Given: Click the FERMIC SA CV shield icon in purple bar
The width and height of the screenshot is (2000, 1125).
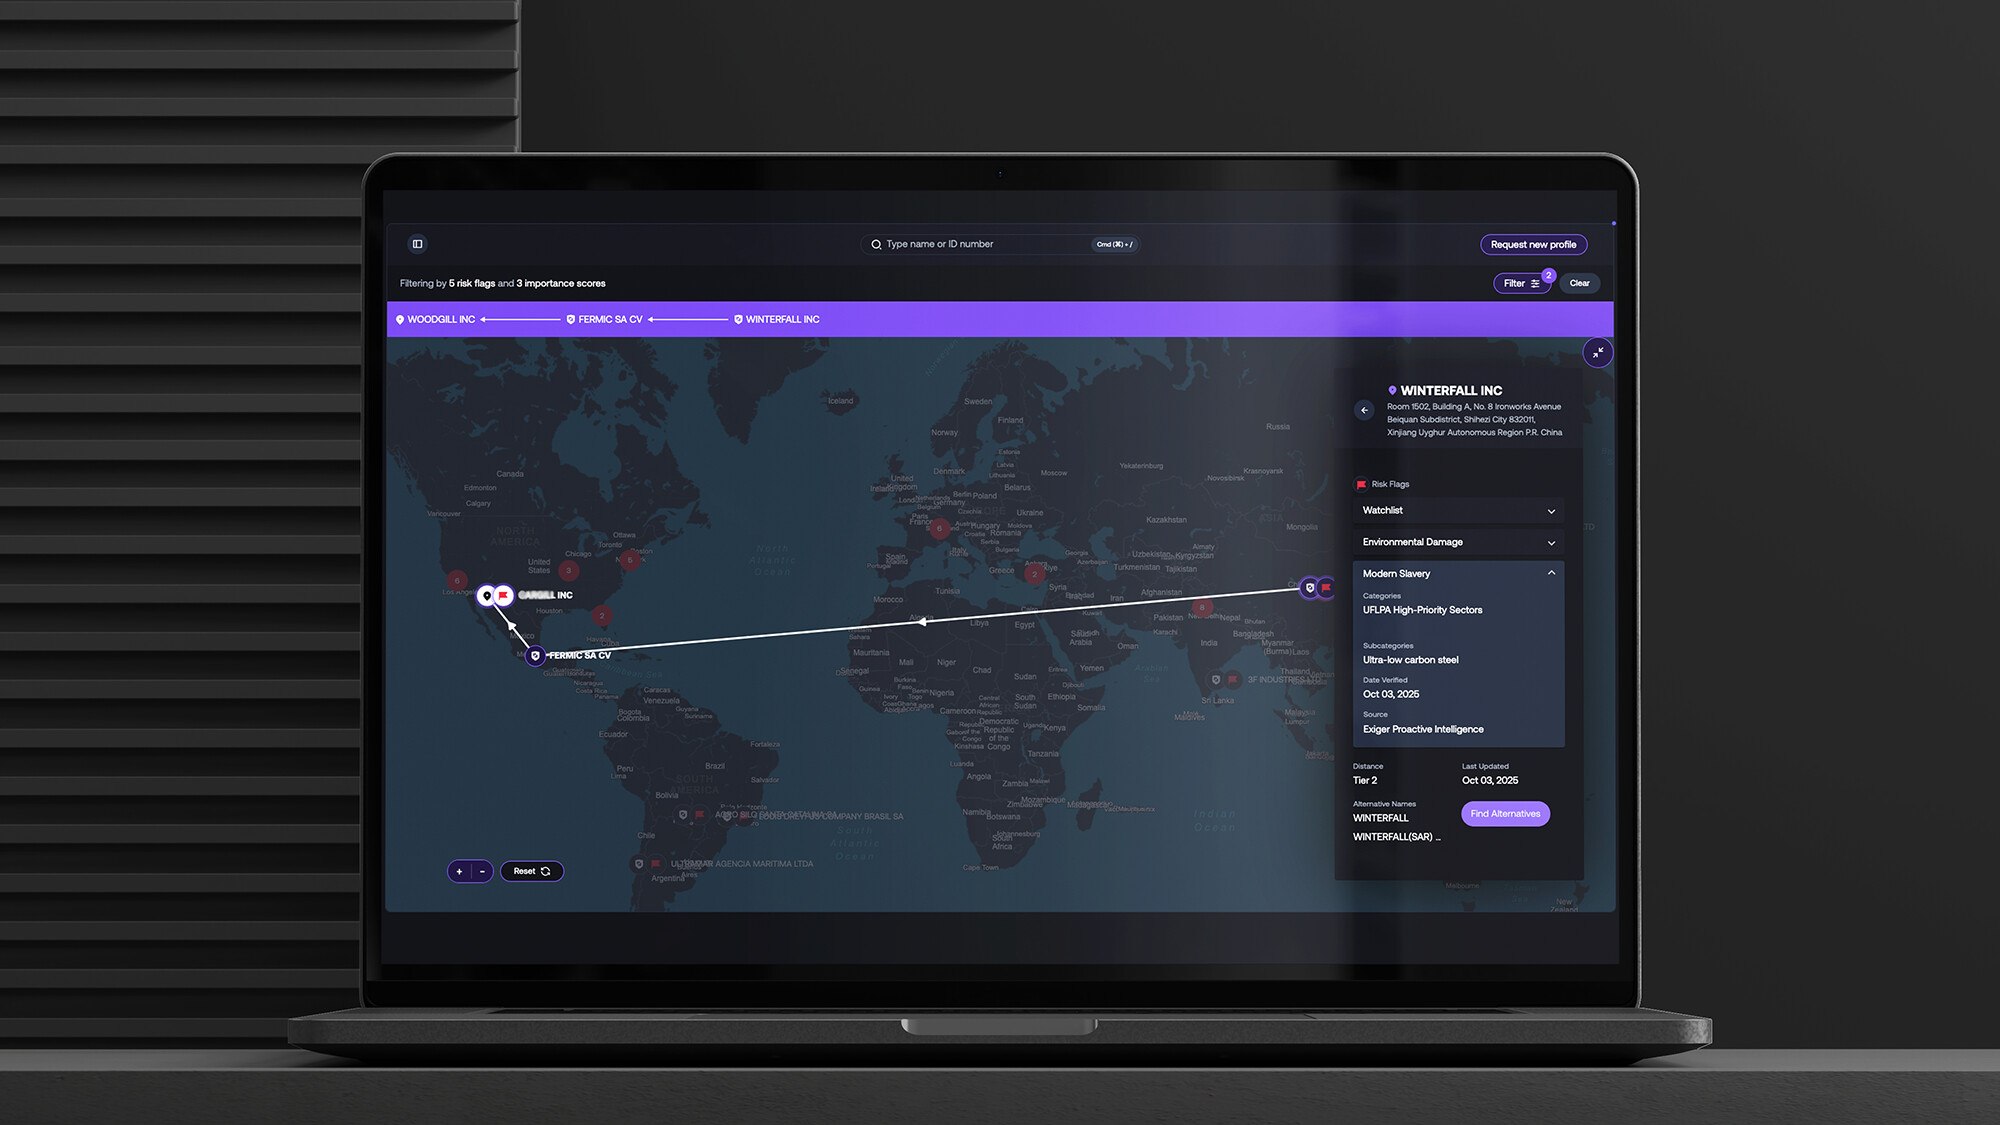Looking at the screenshot, I should tap(571, 320).
